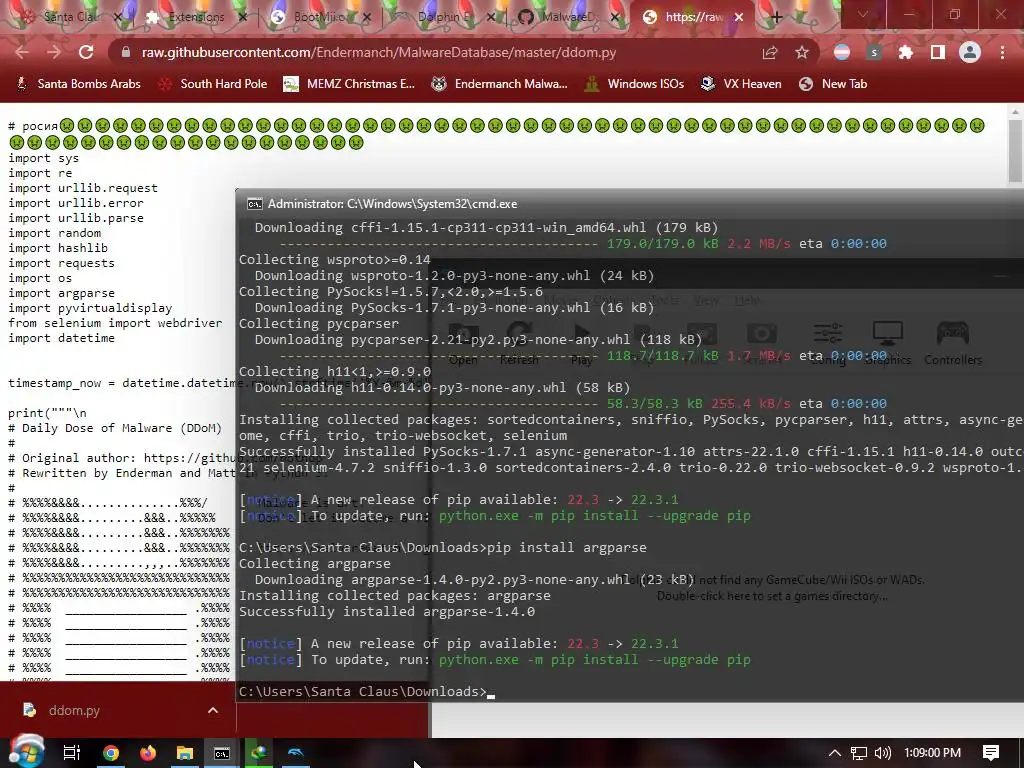The image size is (1024, 768).
Task: Toggle the Chrome side panel icon
Action: (938, 52)
